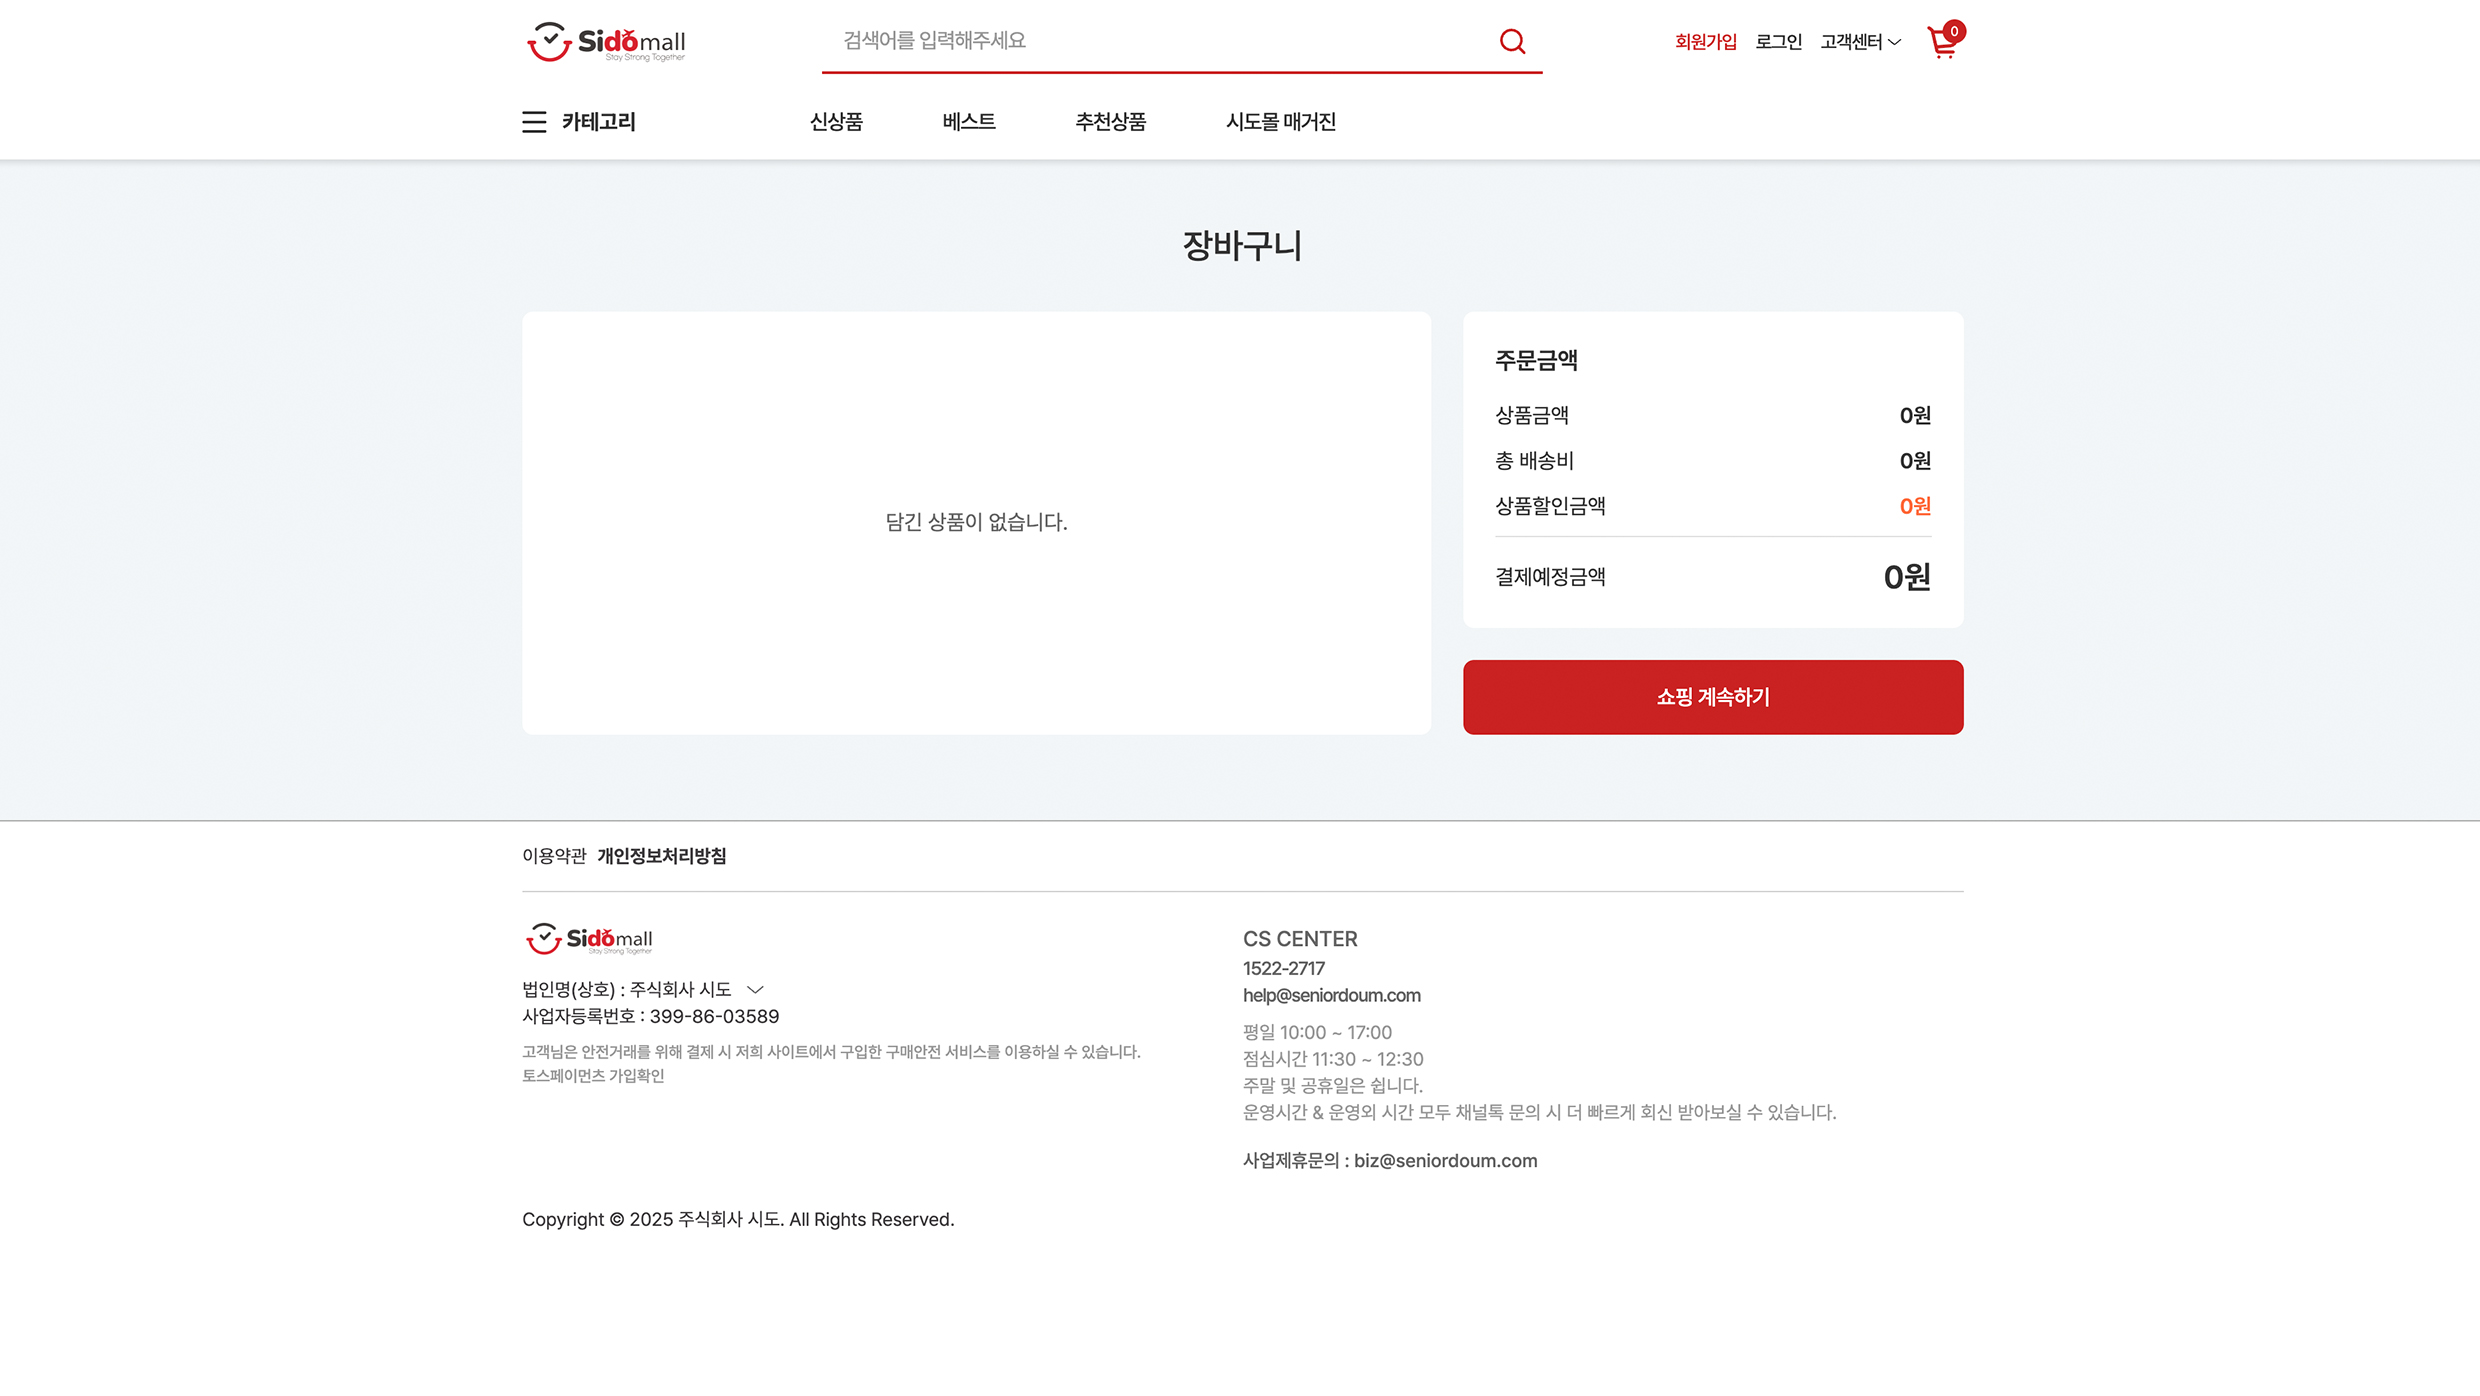Click the 장바구니 page heading

1242,245
